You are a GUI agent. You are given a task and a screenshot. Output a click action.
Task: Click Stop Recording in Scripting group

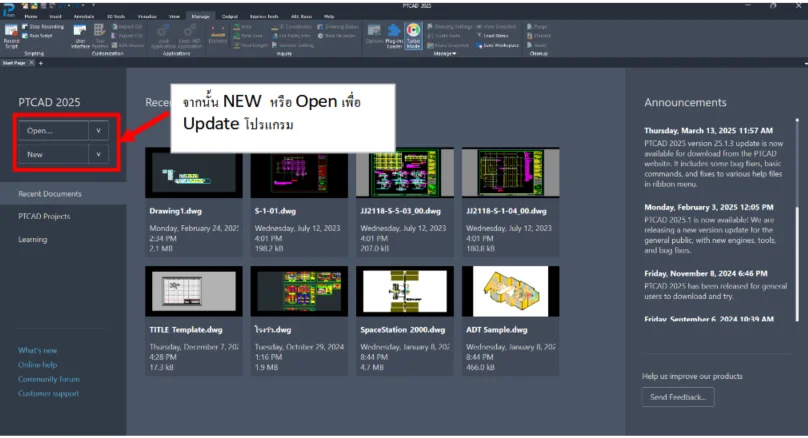[x=43, y=27]
